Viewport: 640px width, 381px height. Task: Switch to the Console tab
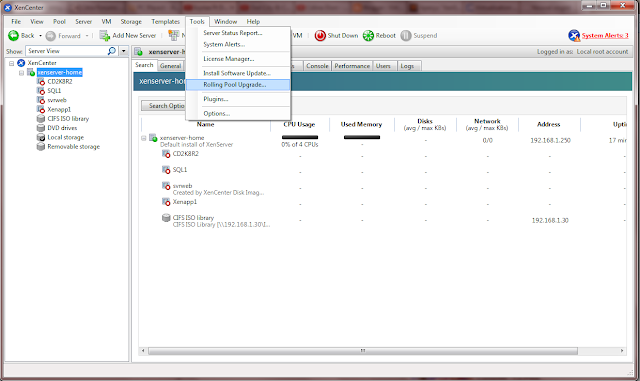(317, 66)
